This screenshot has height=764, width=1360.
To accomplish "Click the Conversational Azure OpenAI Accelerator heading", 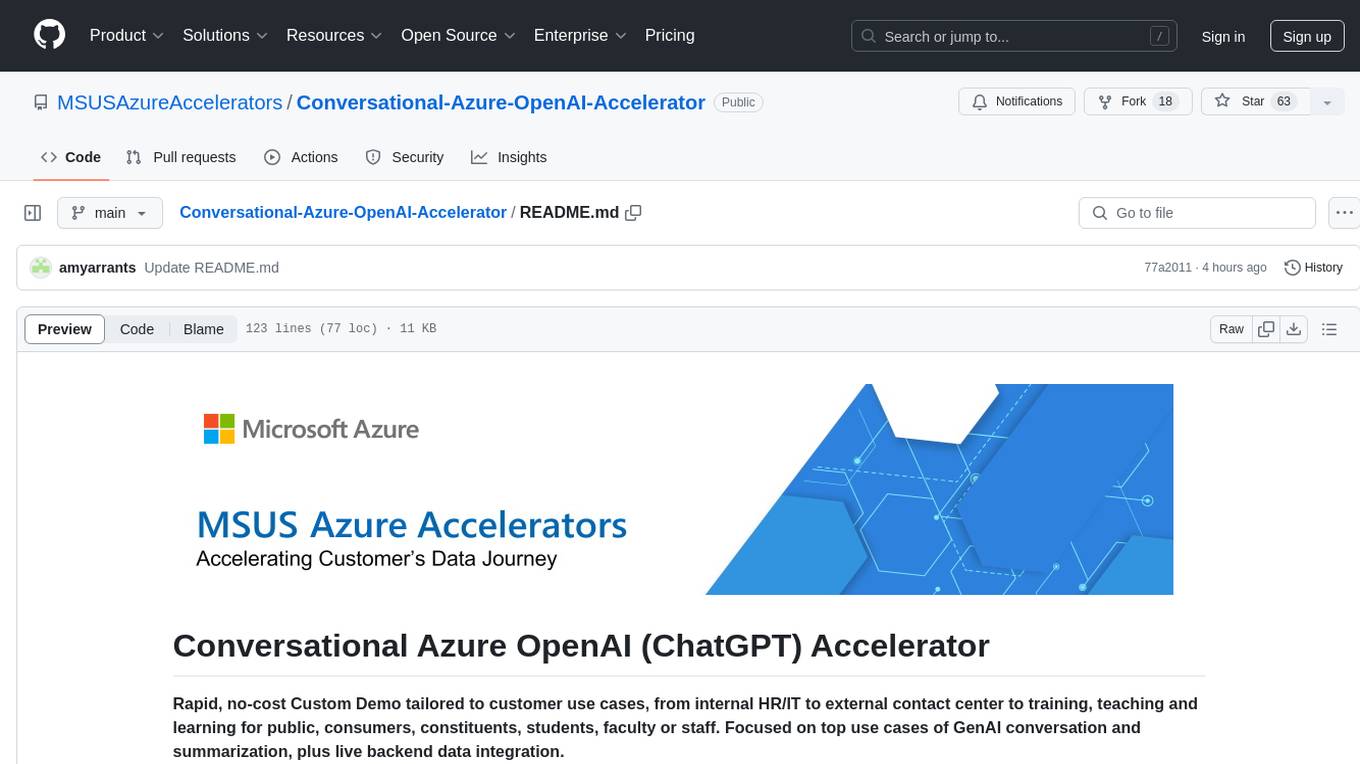I will 581,646.
